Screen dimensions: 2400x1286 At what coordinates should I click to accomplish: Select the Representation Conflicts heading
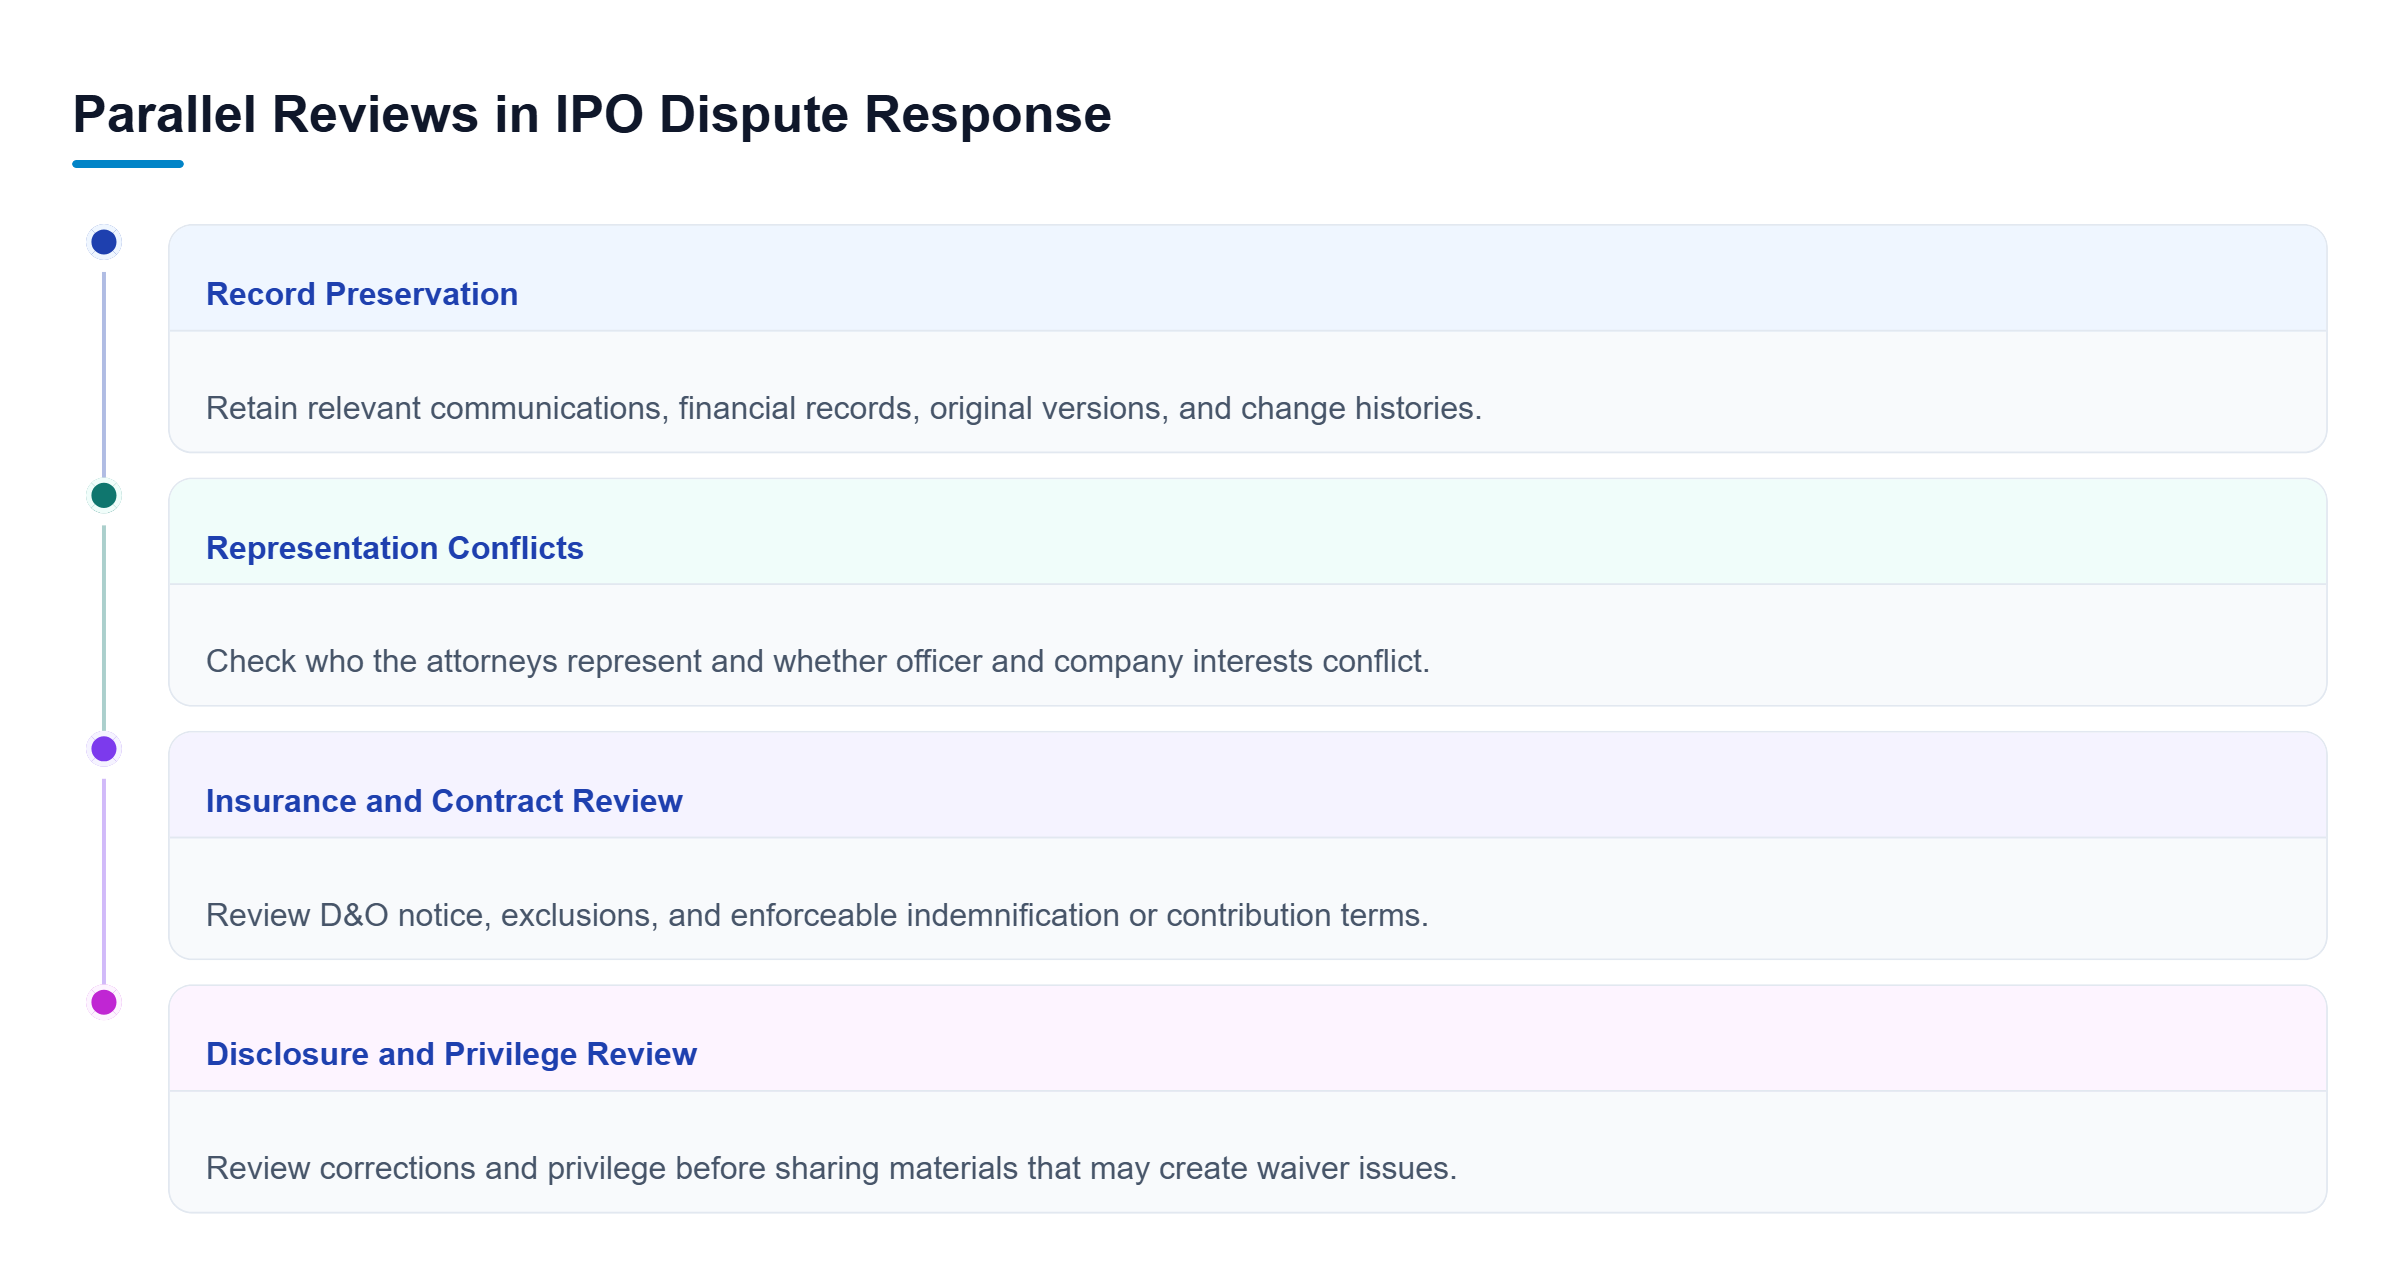click(x=394, y=548)
